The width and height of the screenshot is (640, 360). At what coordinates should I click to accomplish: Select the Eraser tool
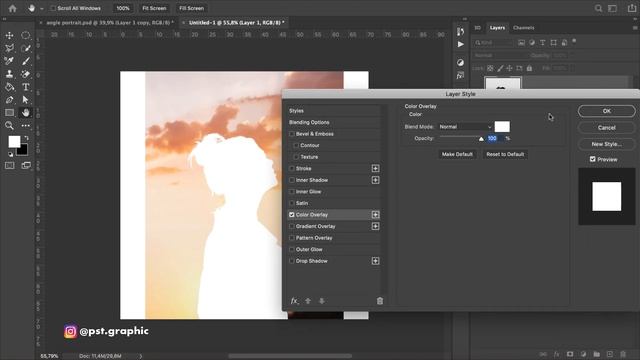25,74
